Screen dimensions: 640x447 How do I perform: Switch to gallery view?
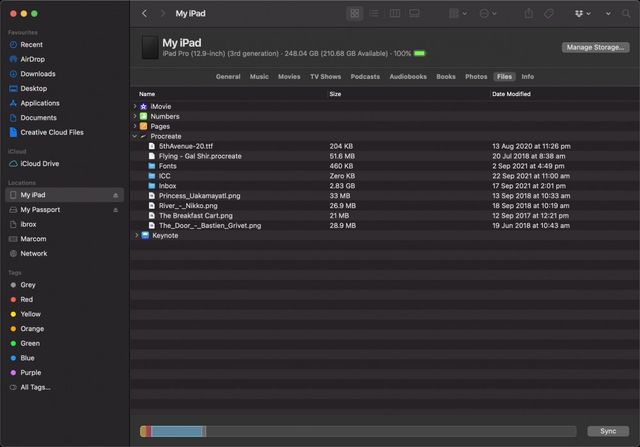pos(414,13)
